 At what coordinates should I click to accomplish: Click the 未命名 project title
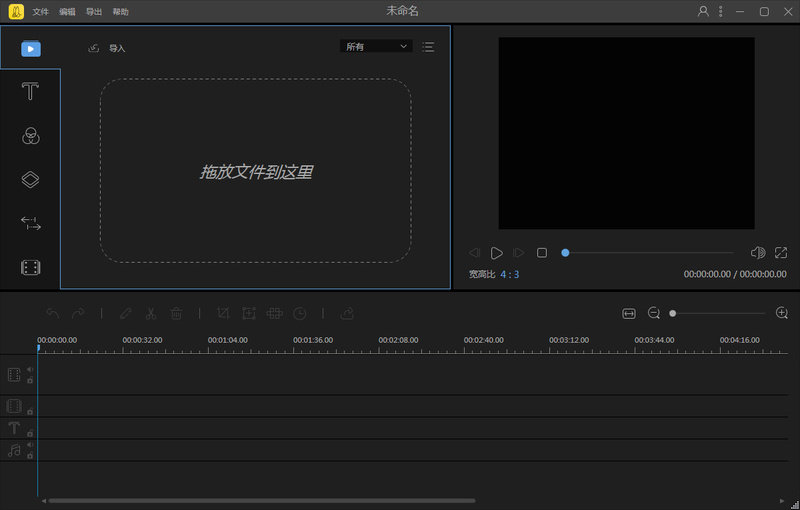402,11
